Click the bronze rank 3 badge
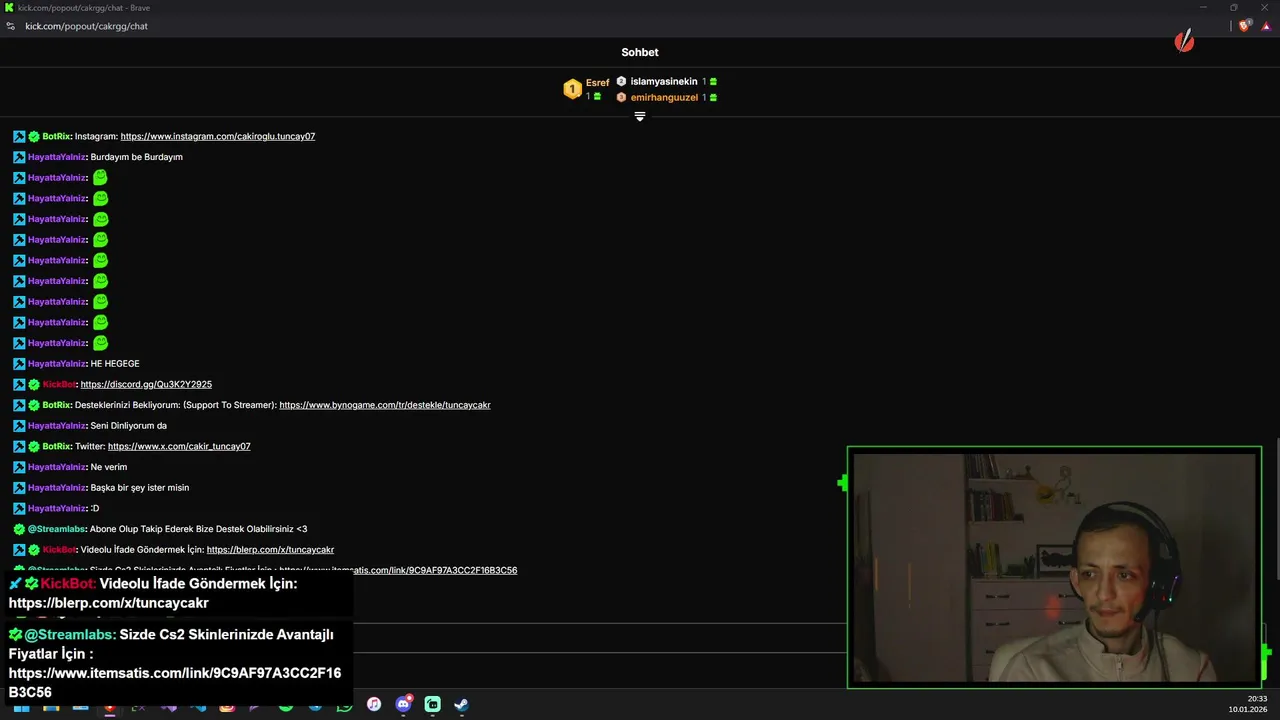The width and height of the screenshot is (1280, 720). (x=621, y=98)
